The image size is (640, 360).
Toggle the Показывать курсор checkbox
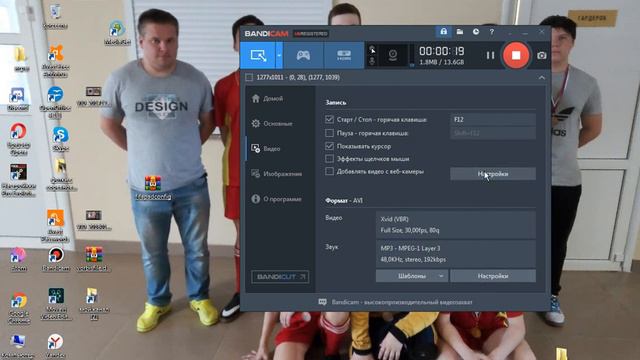[329, 146]
